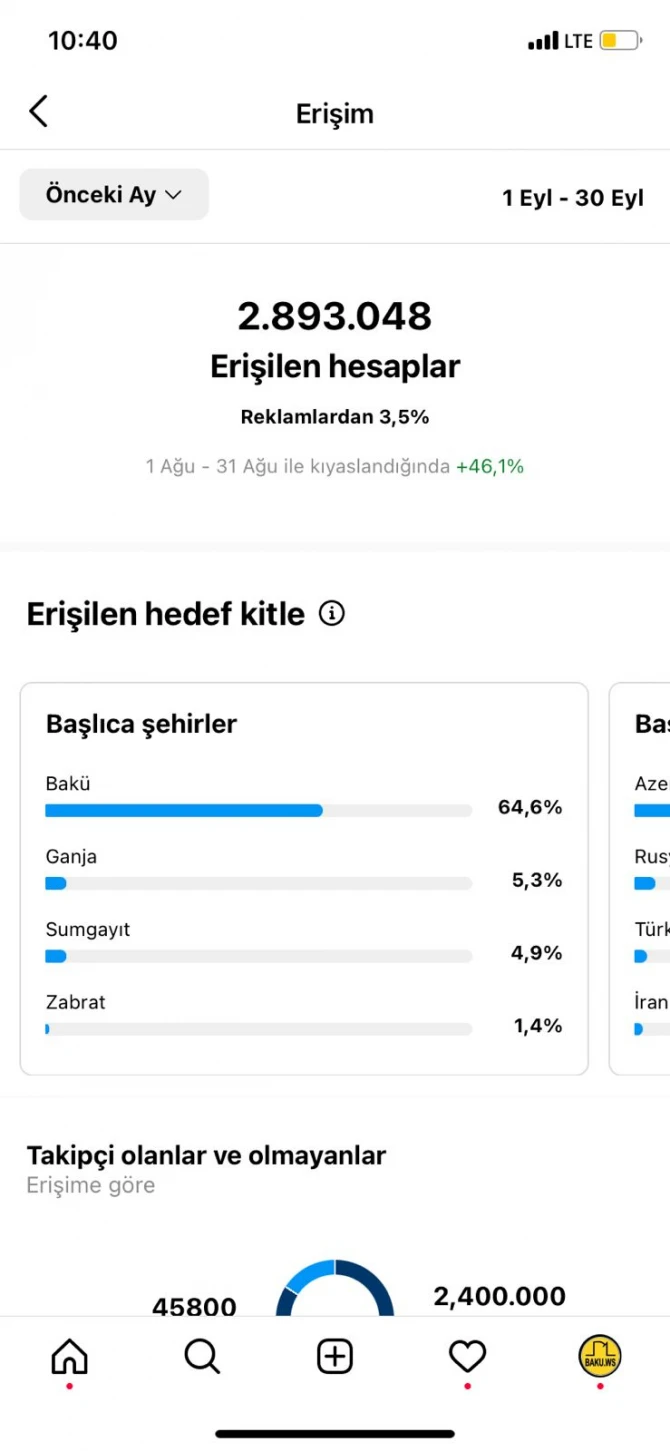The image size is (670, 1451).
Task: Tap the battery indicator in status bar
Action: click(621, 41)
